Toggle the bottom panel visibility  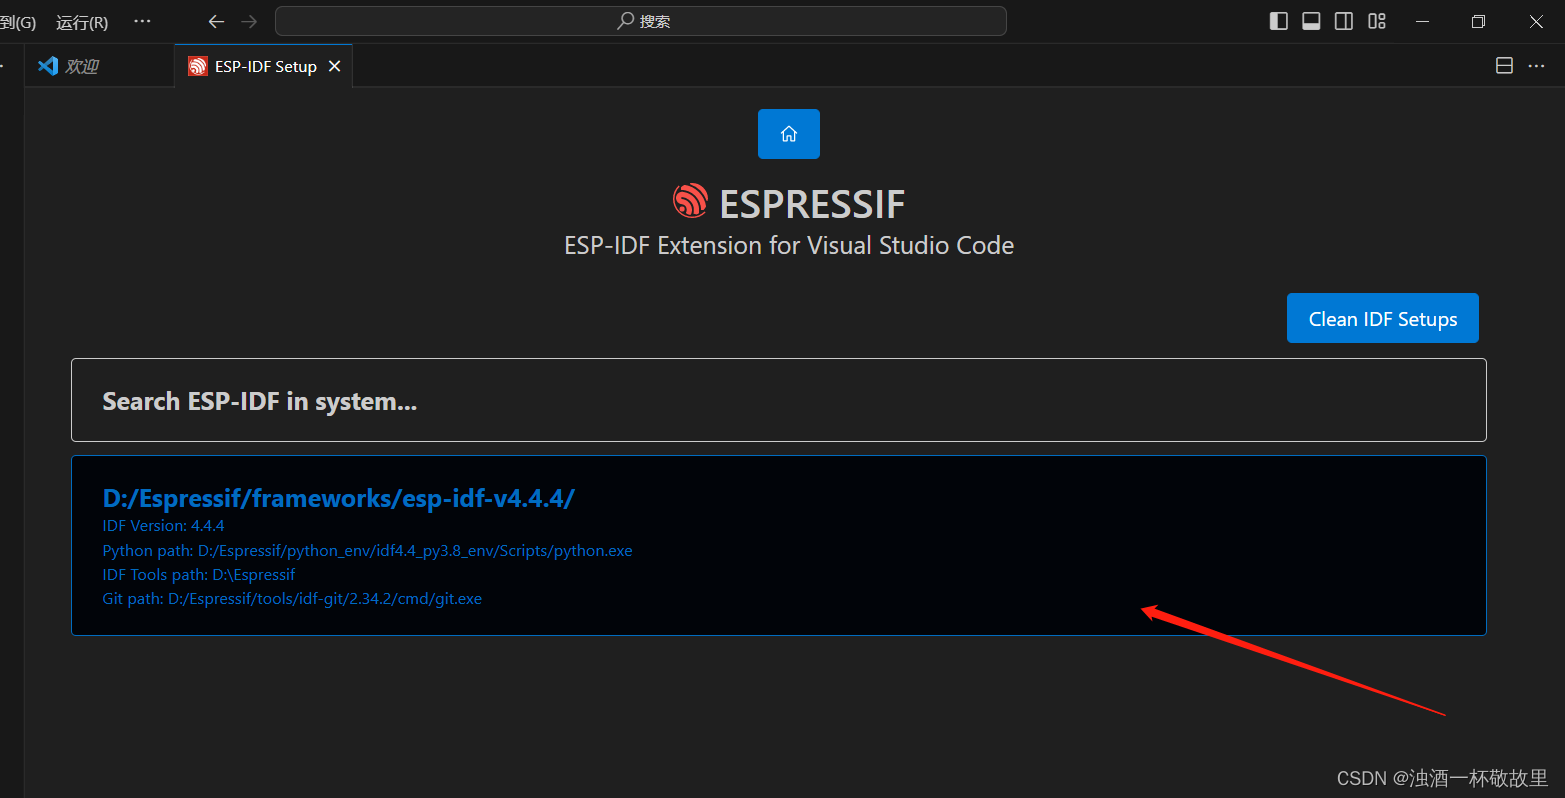(x=1310, y=20)
